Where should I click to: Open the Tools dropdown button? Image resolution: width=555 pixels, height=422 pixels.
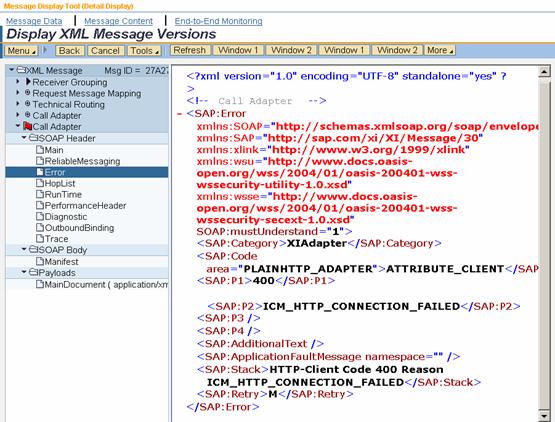(144, 51)
